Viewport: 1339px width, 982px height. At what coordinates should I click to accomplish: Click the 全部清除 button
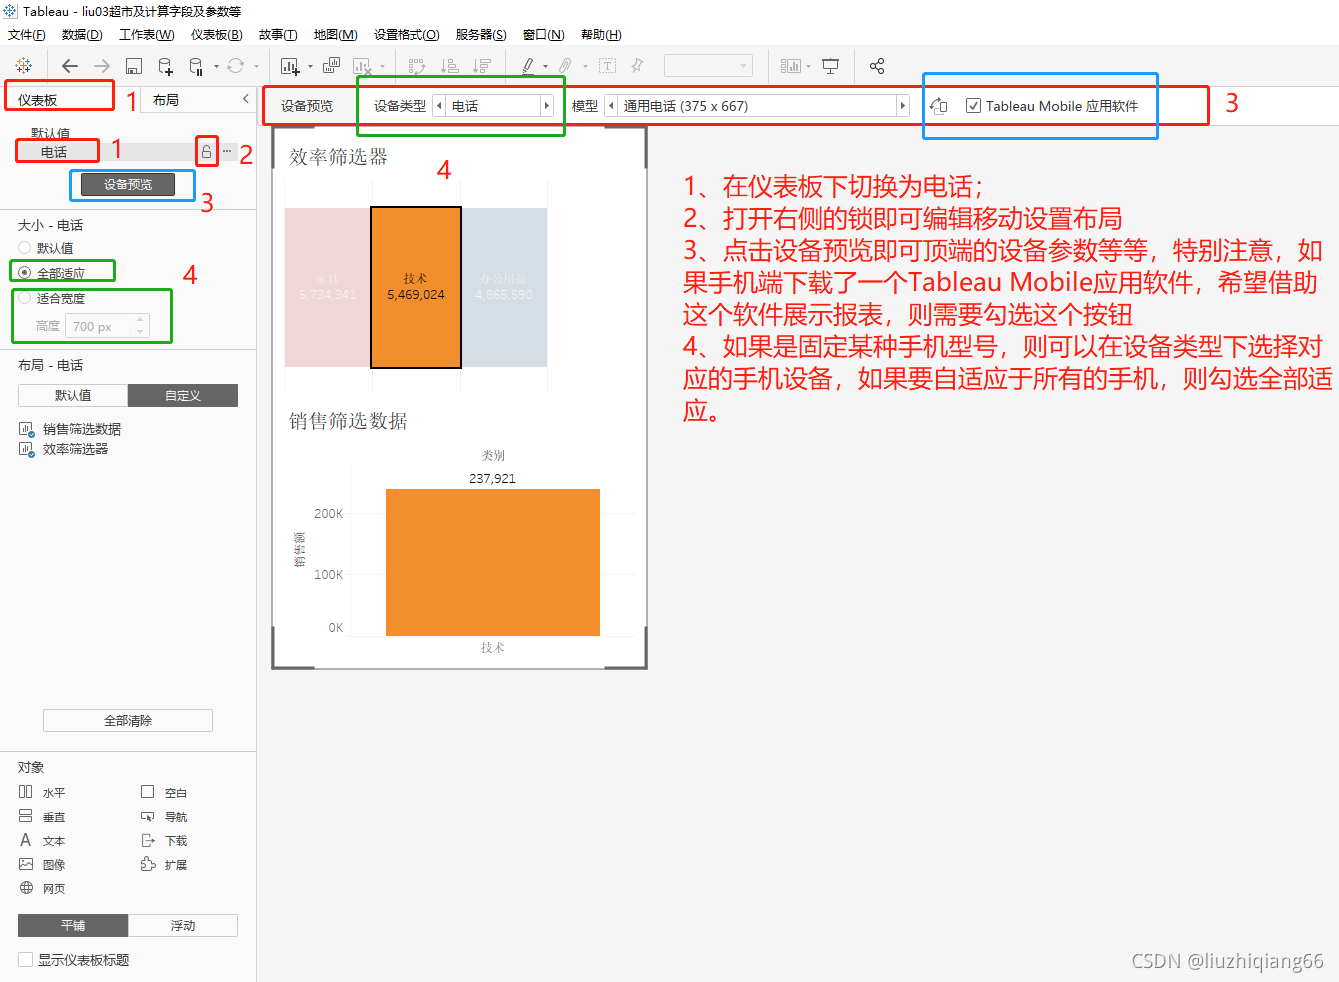click(128, 720)
